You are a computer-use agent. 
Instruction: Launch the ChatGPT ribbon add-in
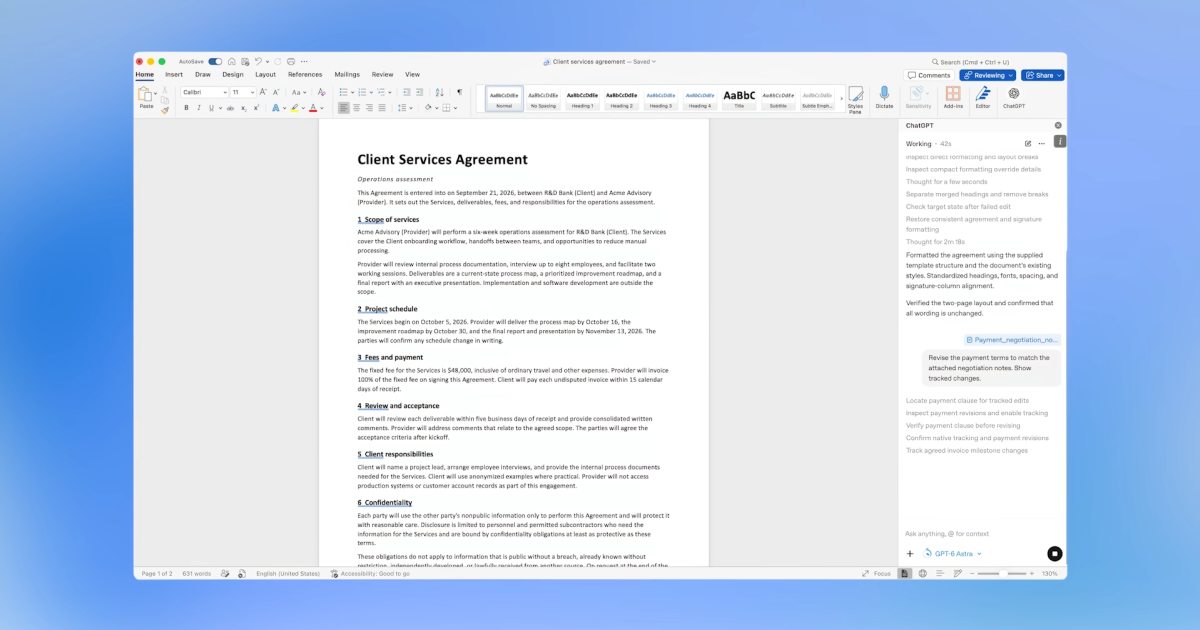1014,97
